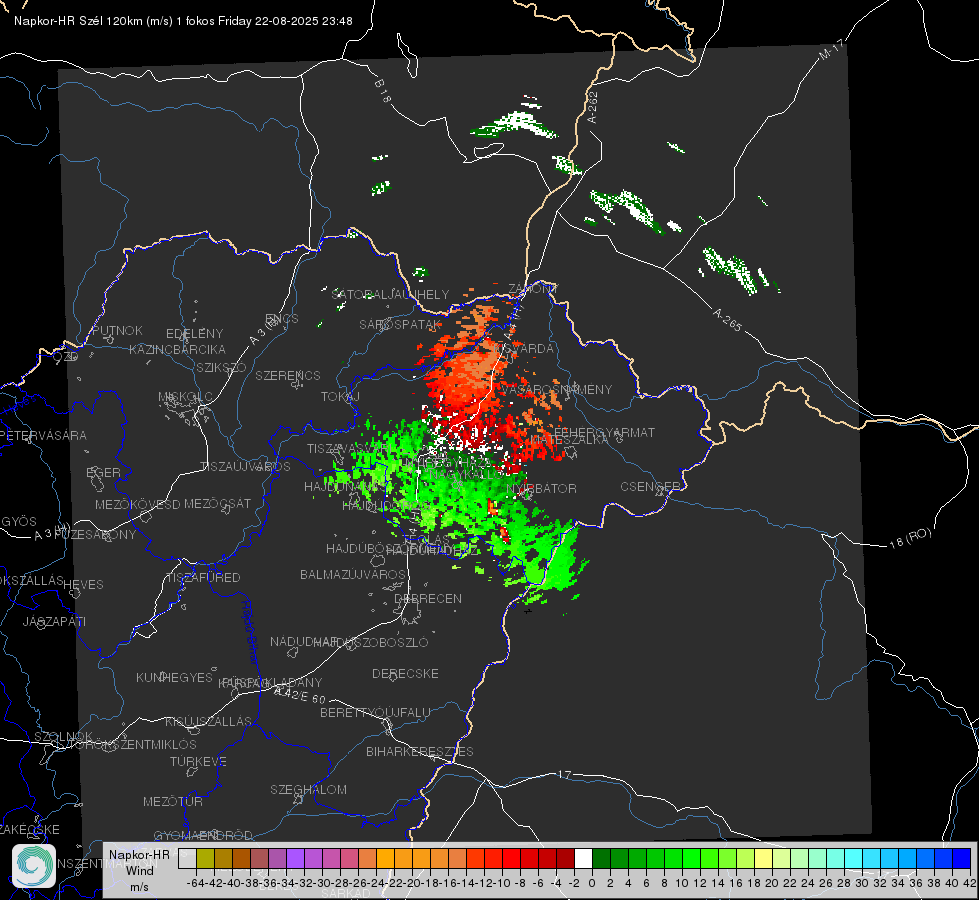Image resolution: width=979 pixels, height=900 pixels.
Task: Click the NYÍRBÁTOR town label
Action: (541, 488)
